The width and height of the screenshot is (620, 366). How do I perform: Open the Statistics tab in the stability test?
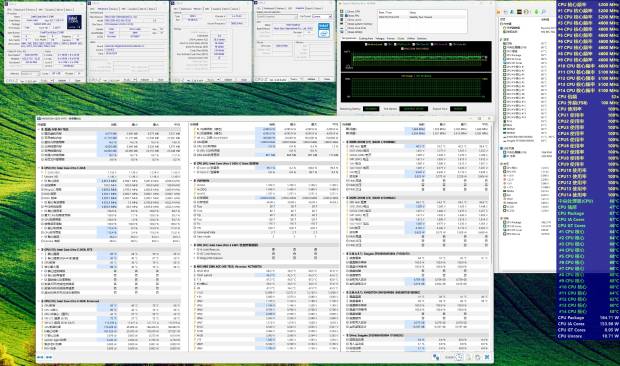[x=422, y=38]
